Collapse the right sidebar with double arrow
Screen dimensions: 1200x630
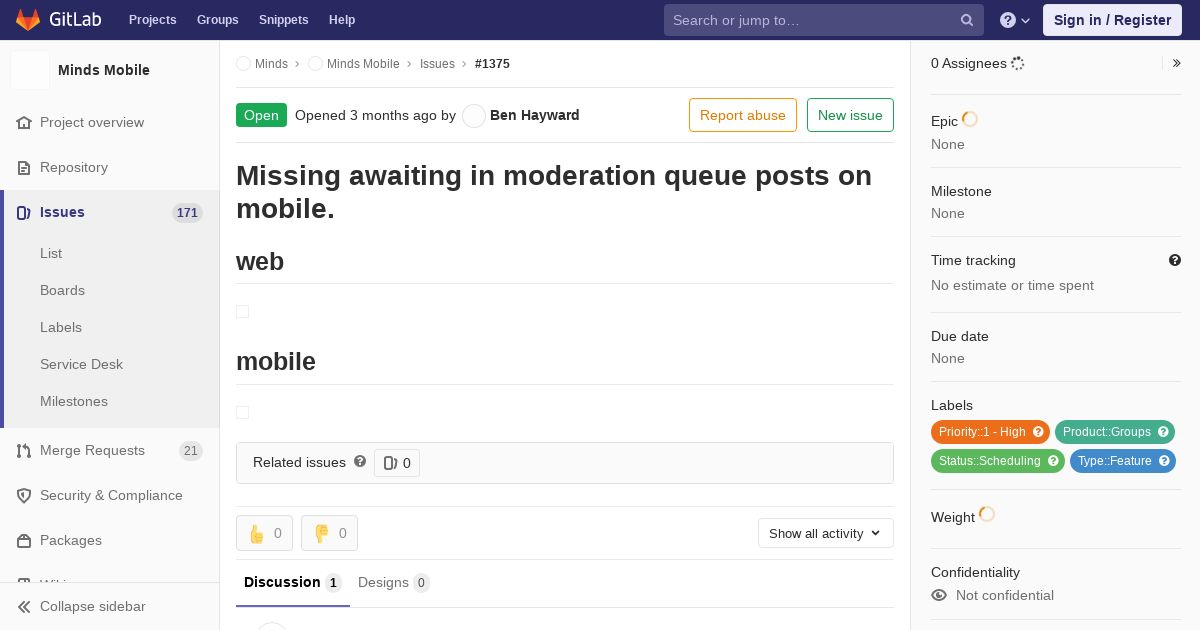click(x=1177, y=63)
